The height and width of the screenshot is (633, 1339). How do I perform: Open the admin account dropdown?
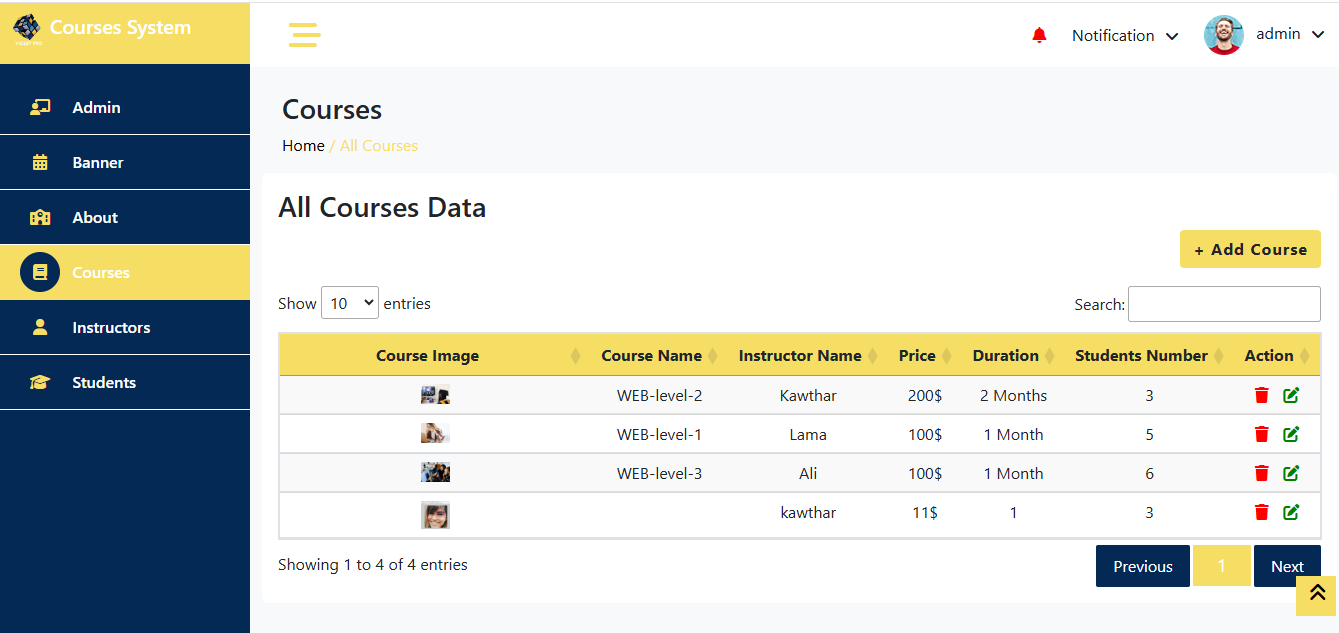pos(1290,35)
